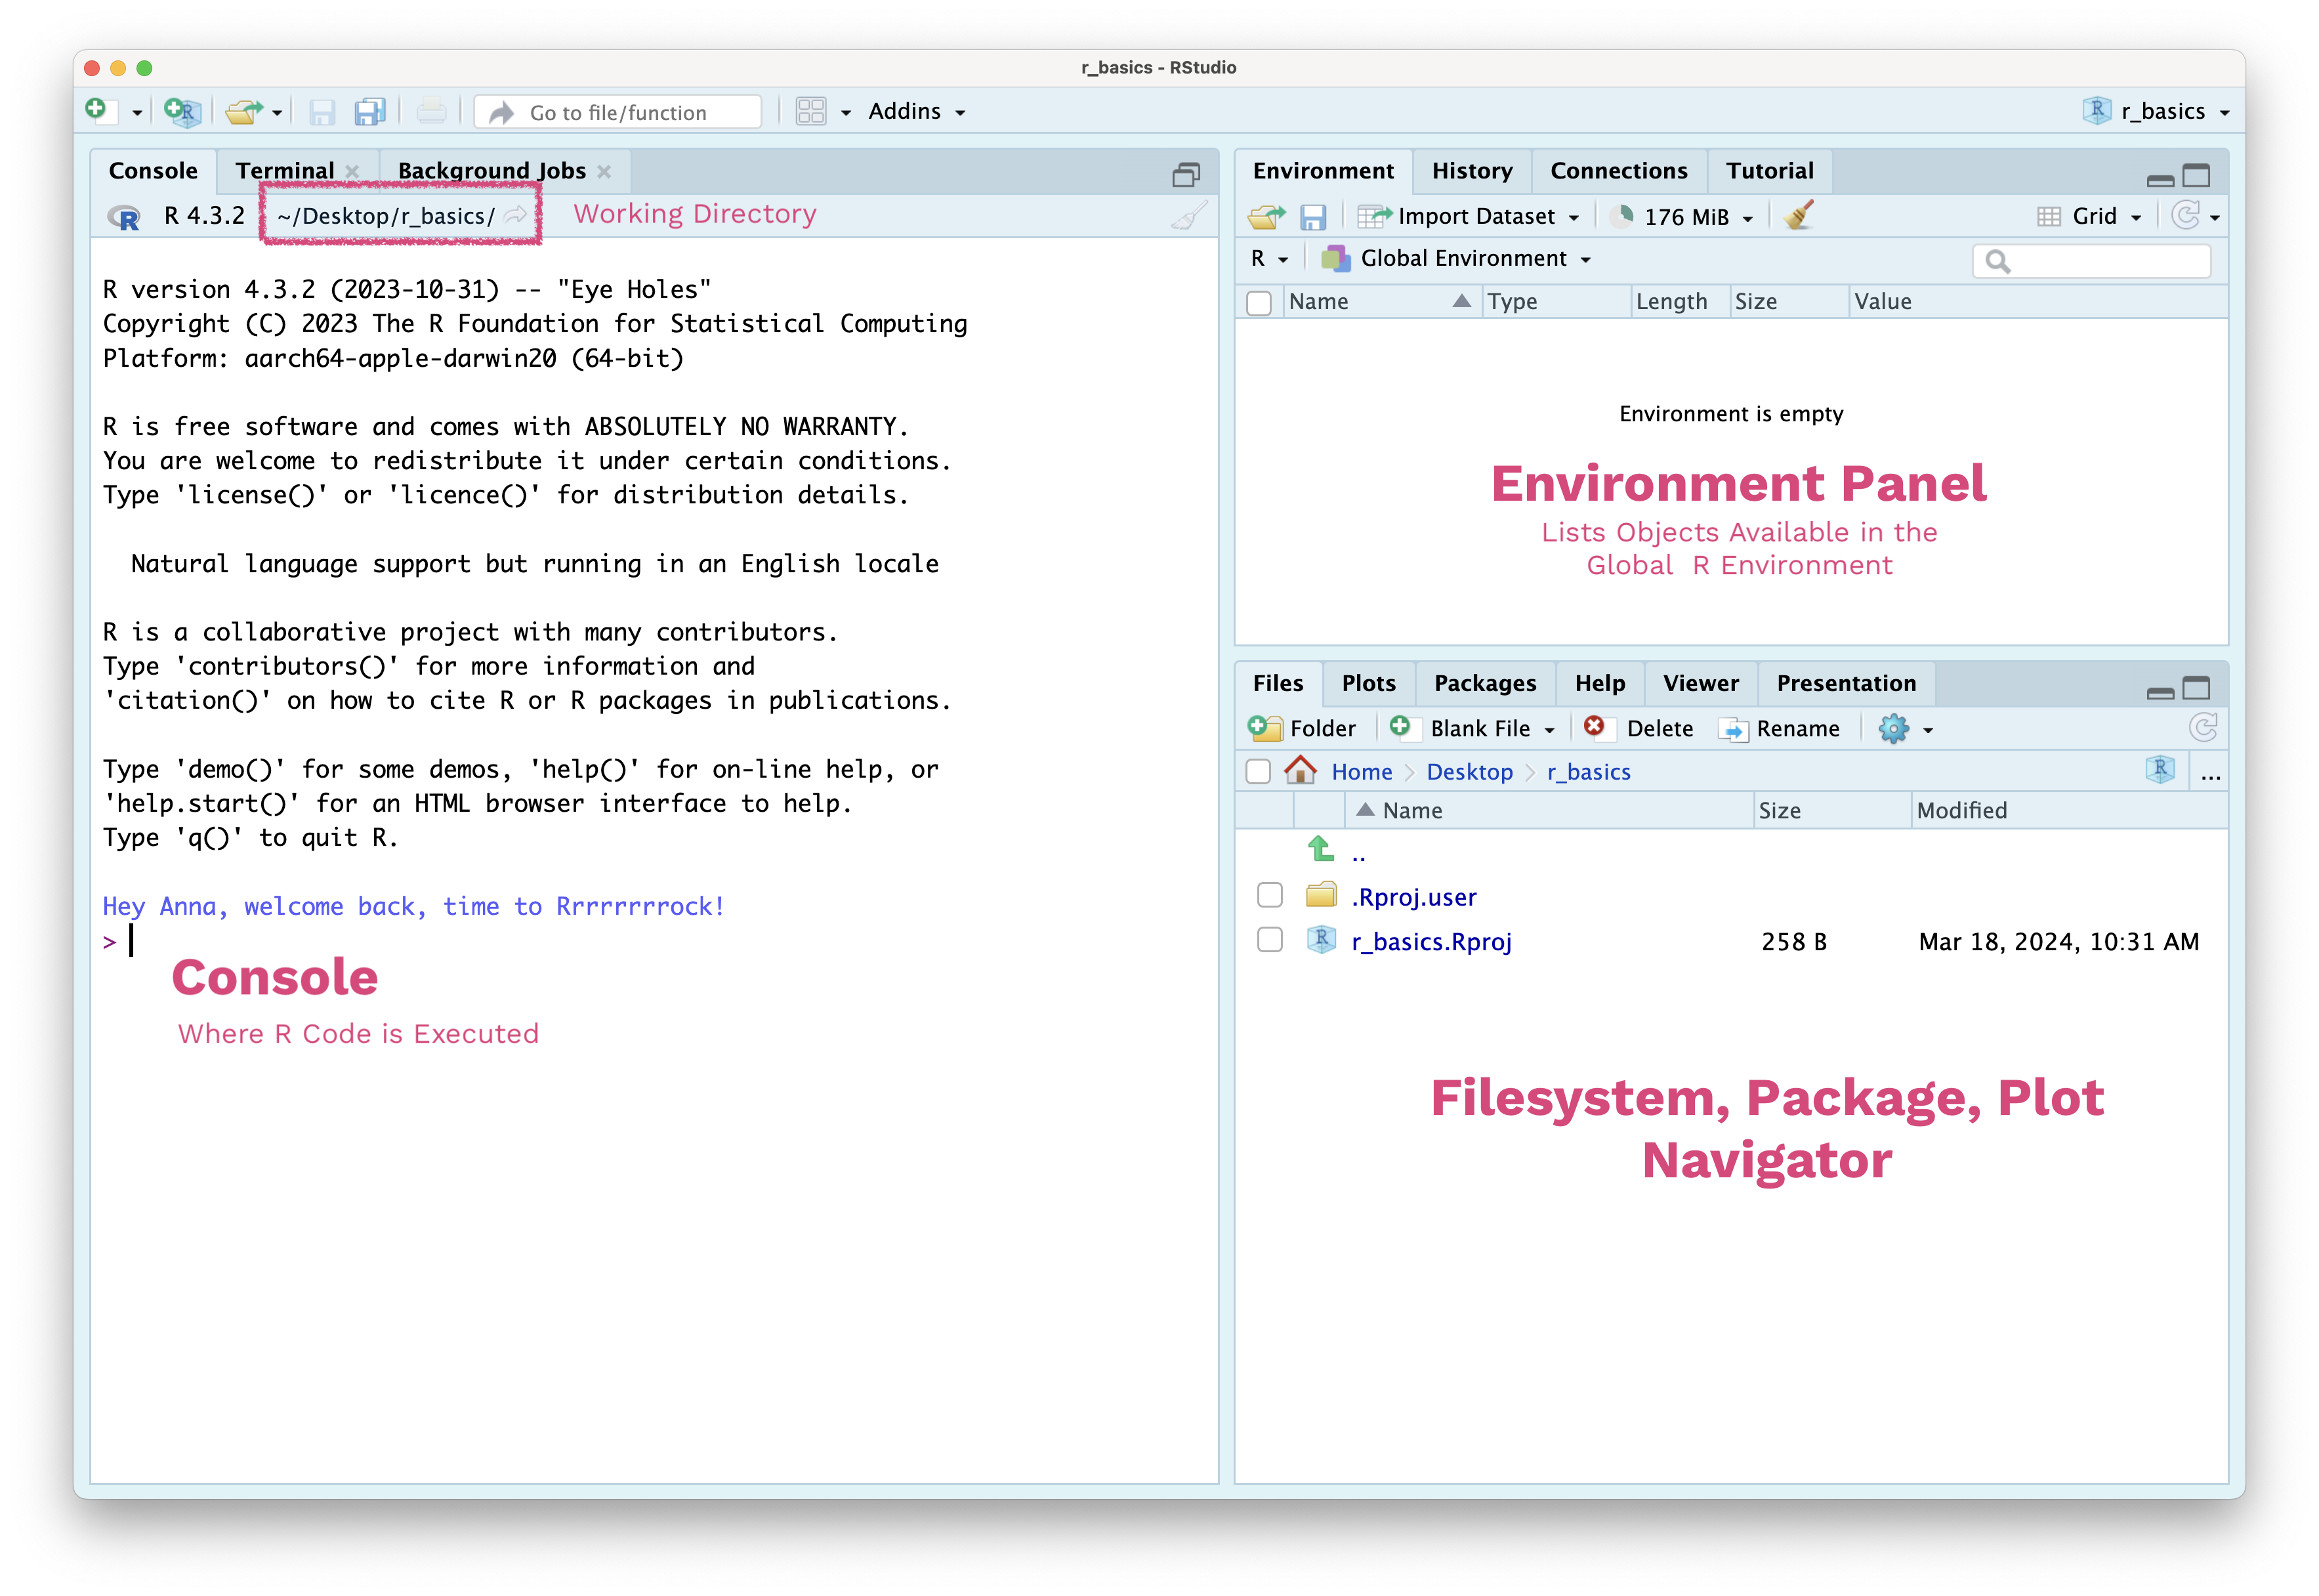This screenshot has width=2319, height=1596.
Task: Click the Rename button in Files pane
Action: click(x=1780, y=729)
